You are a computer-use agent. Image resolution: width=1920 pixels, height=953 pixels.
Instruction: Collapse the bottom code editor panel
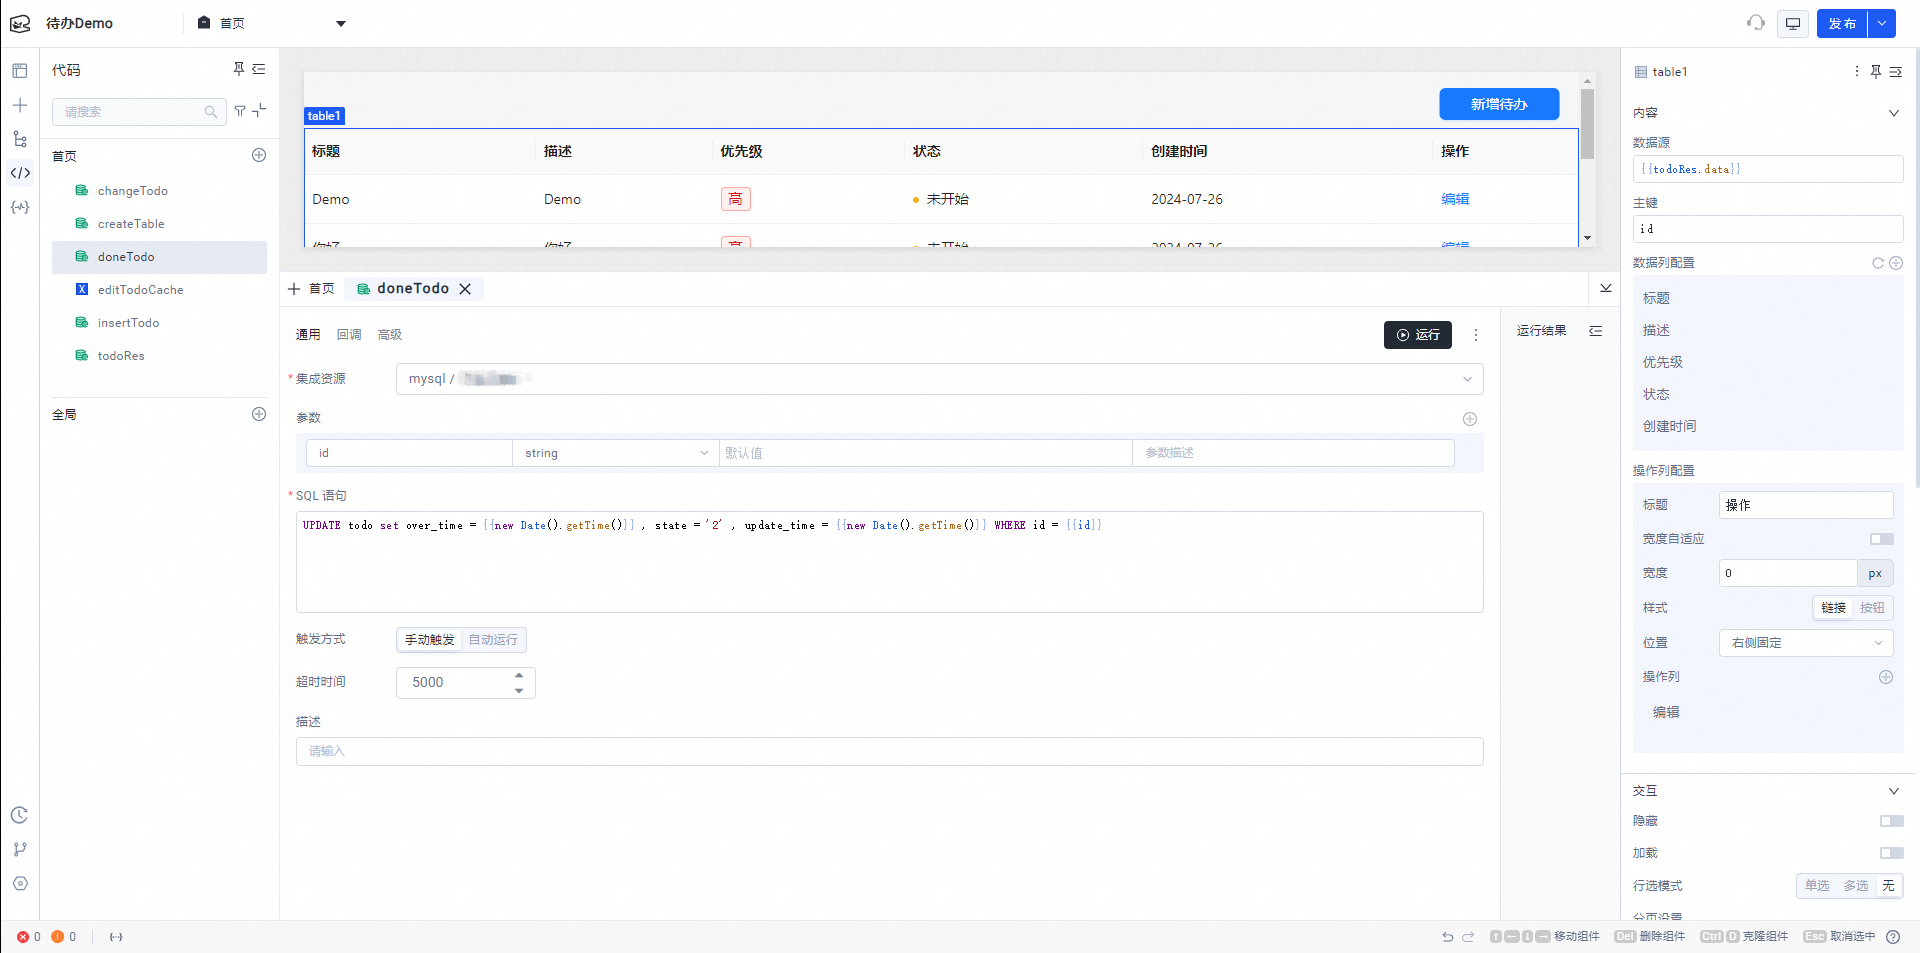point(1606,288)
